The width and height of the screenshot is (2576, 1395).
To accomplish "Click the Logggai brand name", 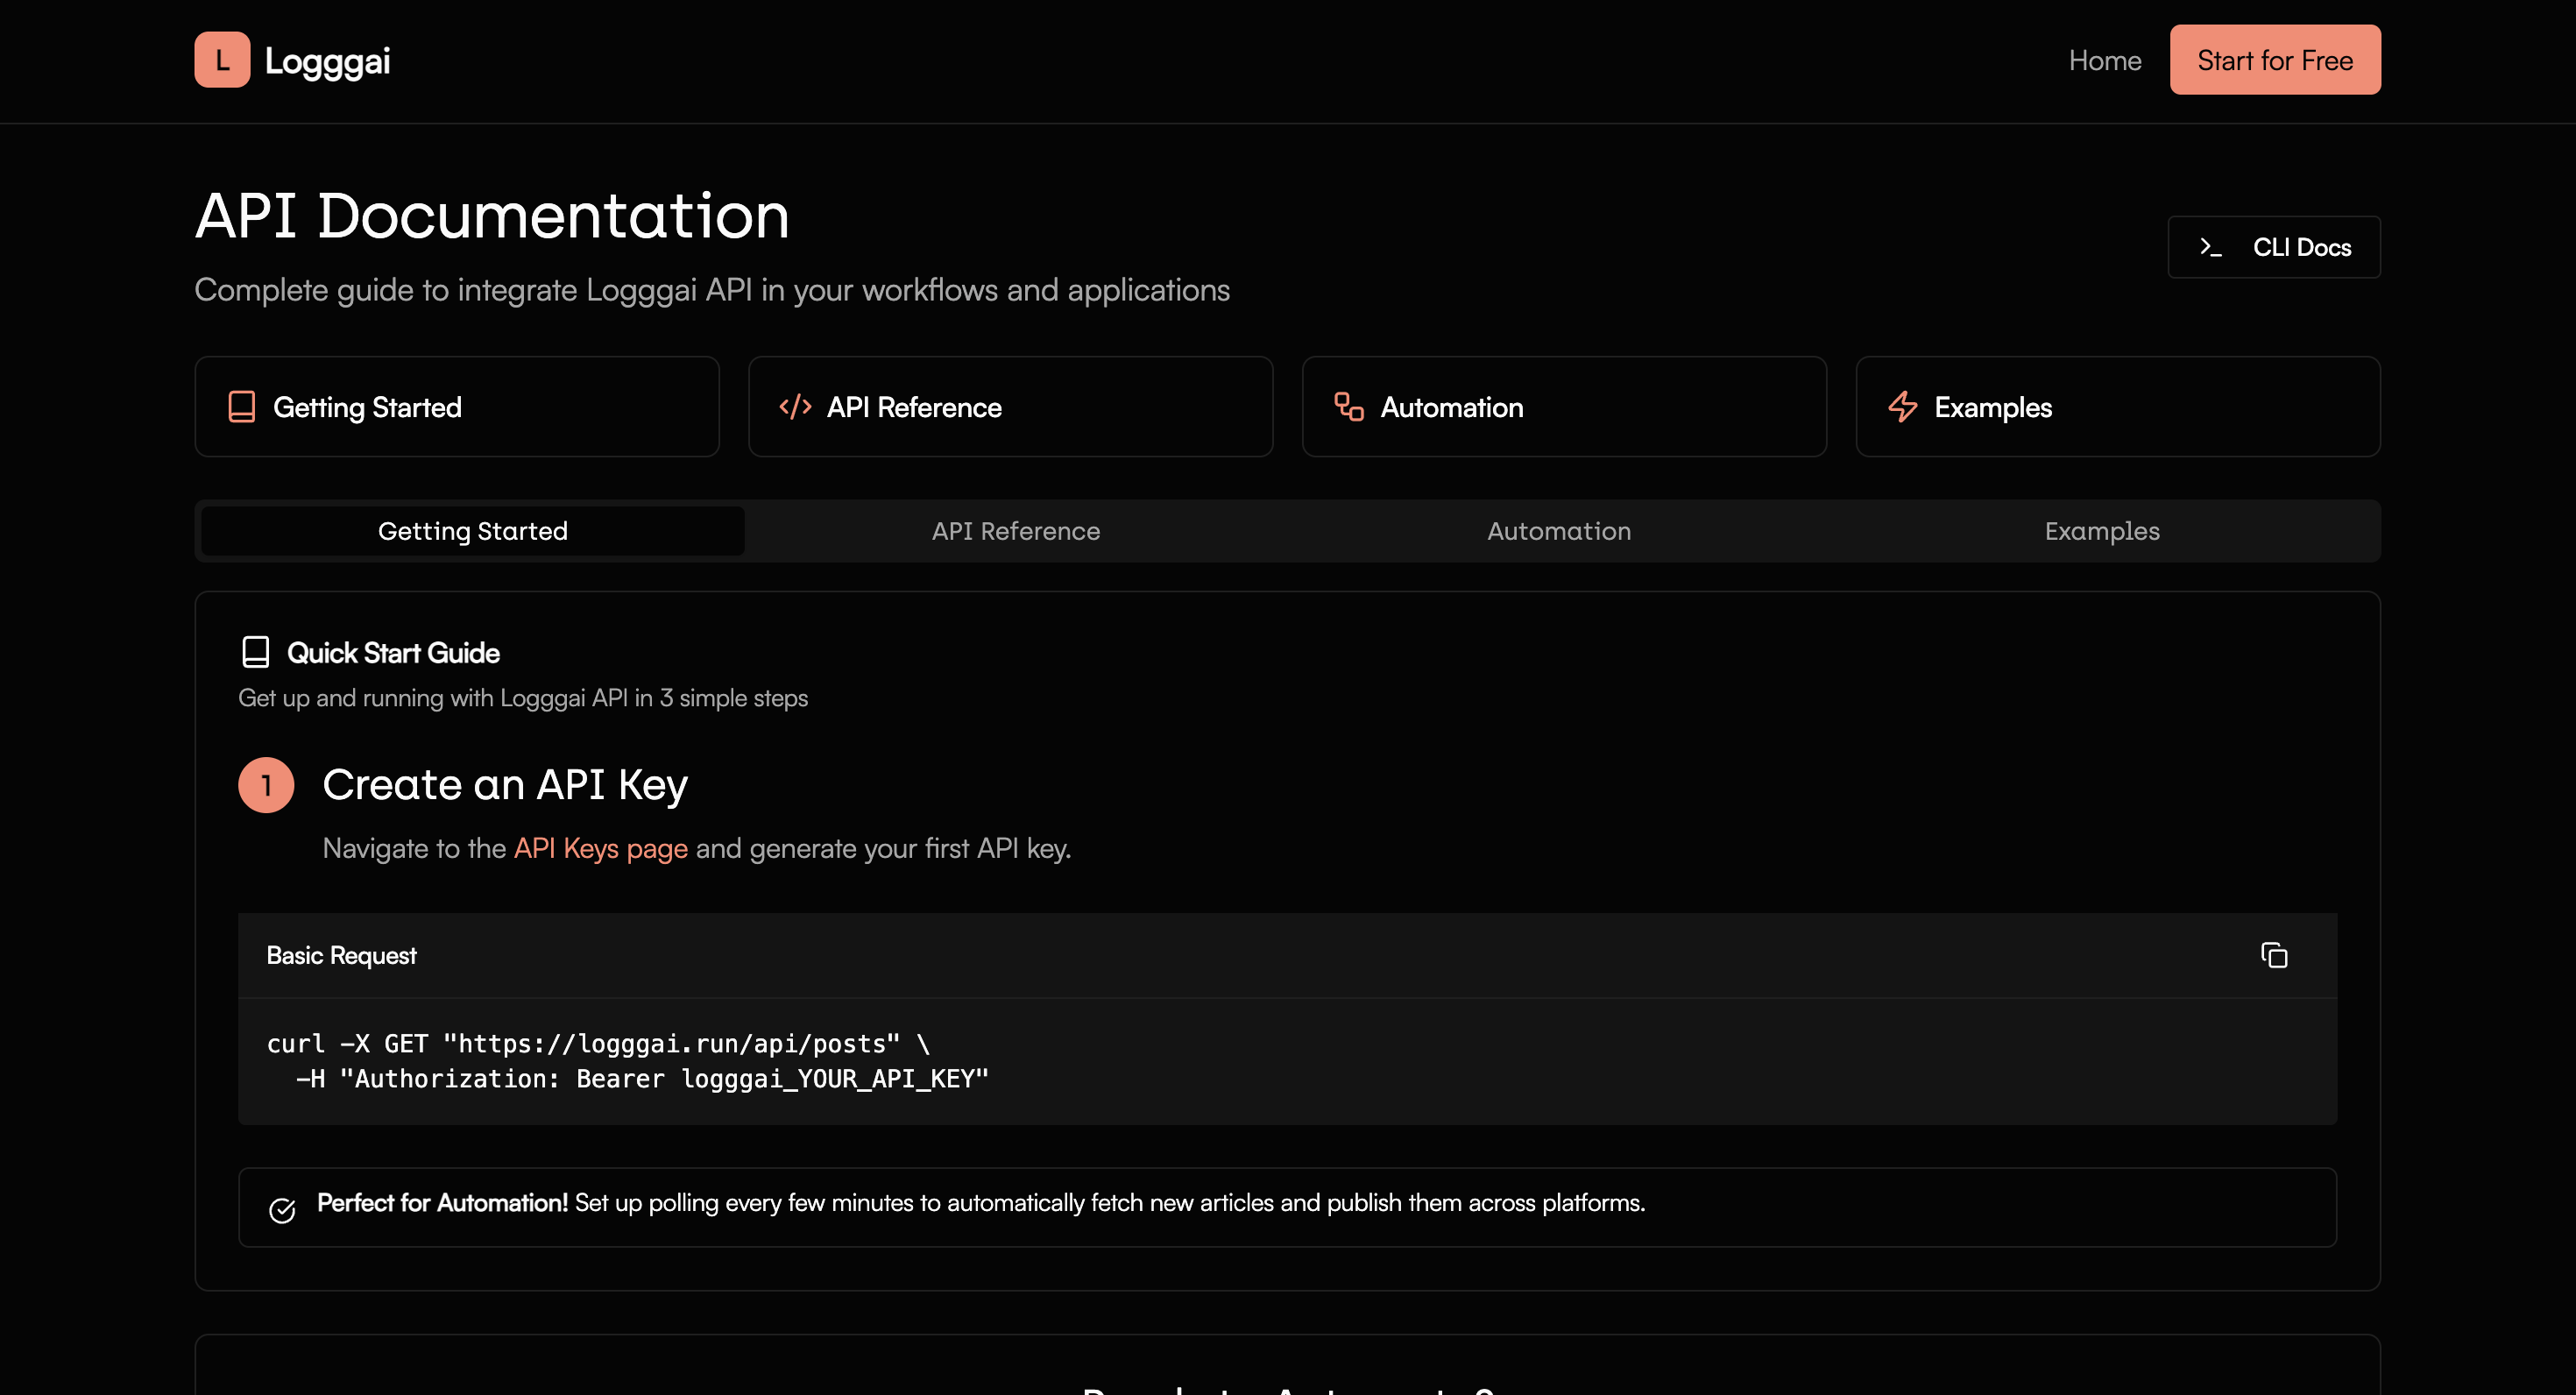I will 327,61.
